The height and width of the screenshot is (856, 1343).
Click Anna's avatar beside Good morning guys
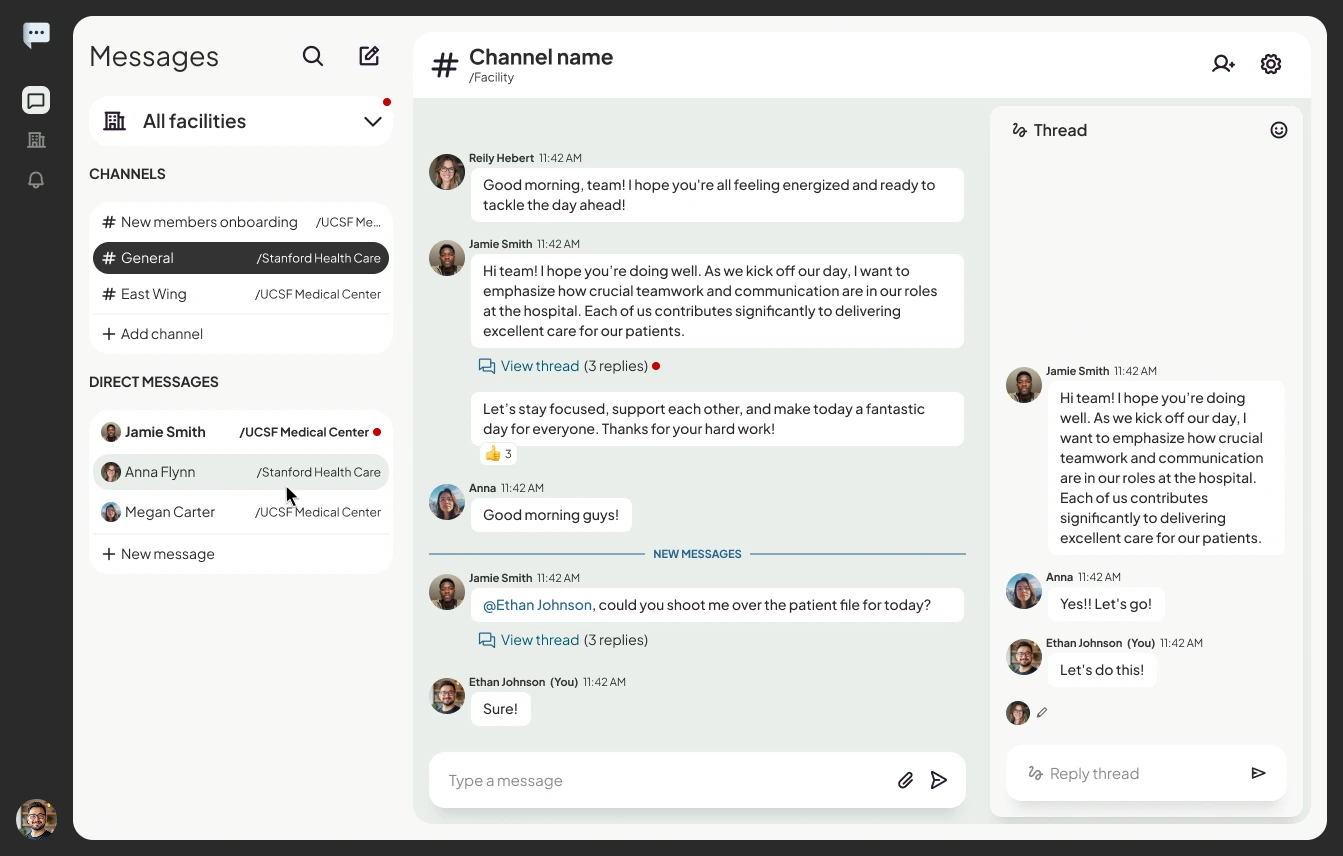(447, 502)
